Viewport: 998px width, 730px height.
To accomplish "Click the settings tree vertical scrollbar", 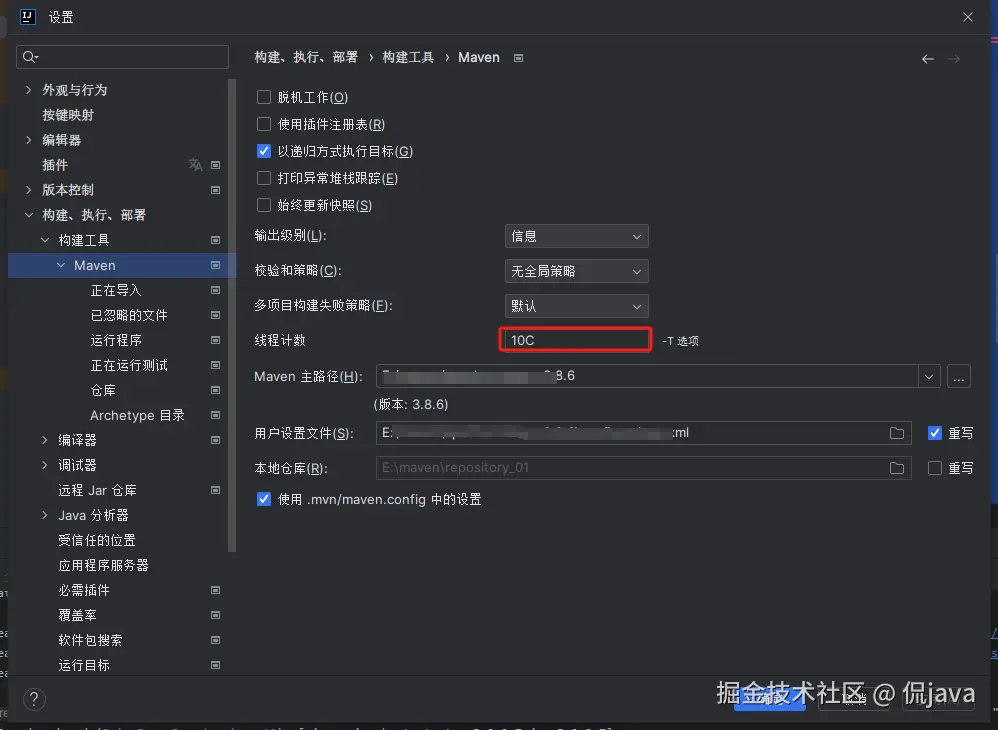I will 232,315.
